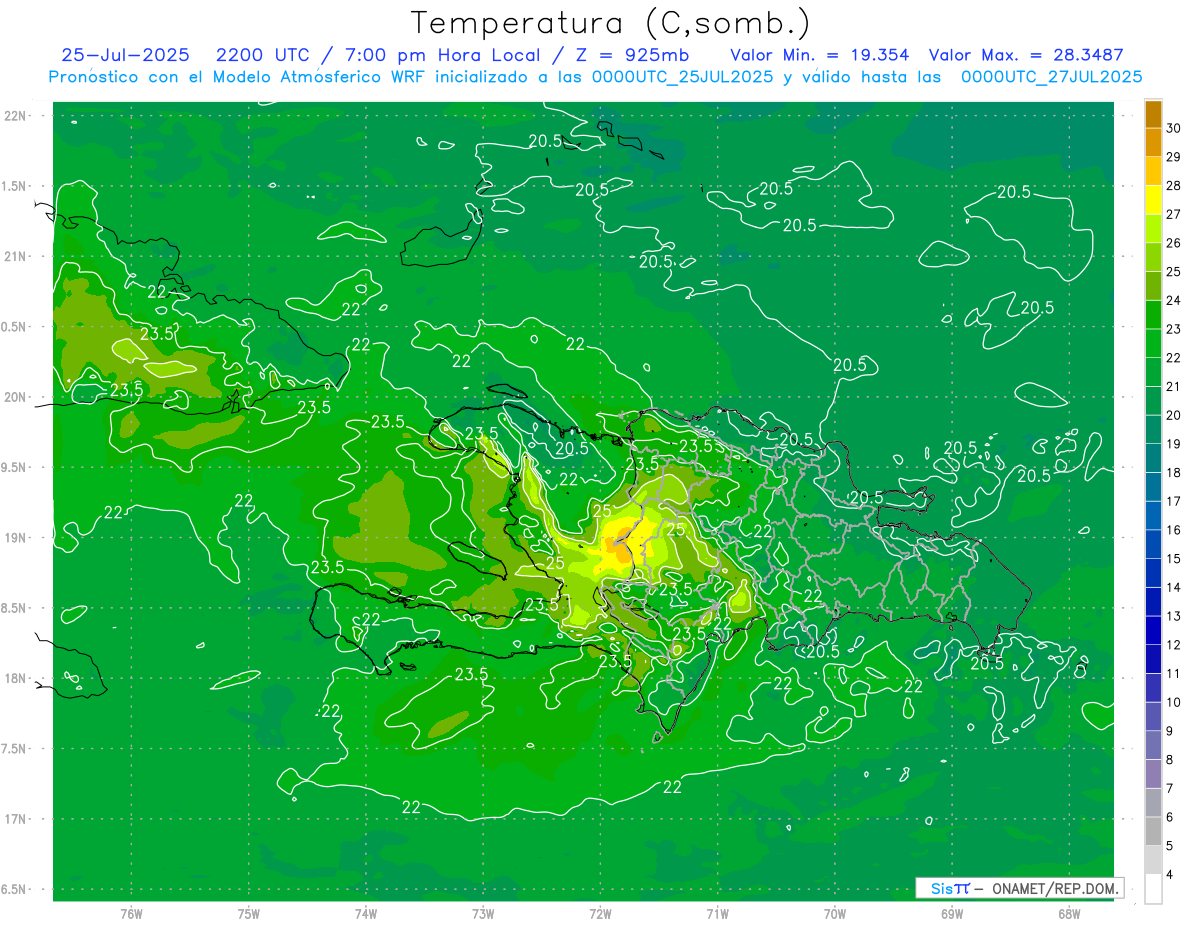Click the 22N latitude axis label

coord(16,116)
